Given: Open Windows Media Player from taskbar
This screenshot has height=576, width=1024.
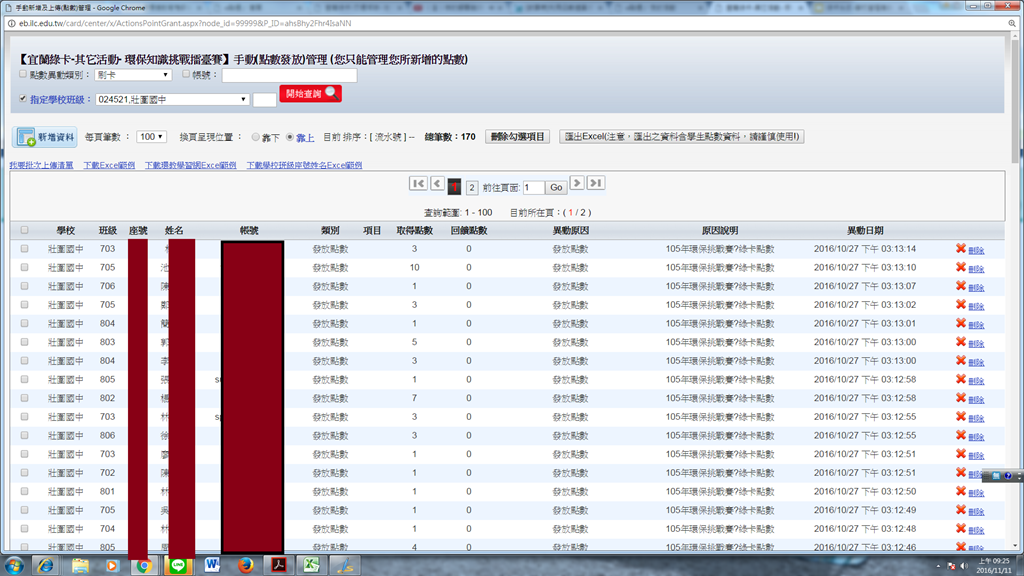Looking at the screenshot, I should pos(112,566).
